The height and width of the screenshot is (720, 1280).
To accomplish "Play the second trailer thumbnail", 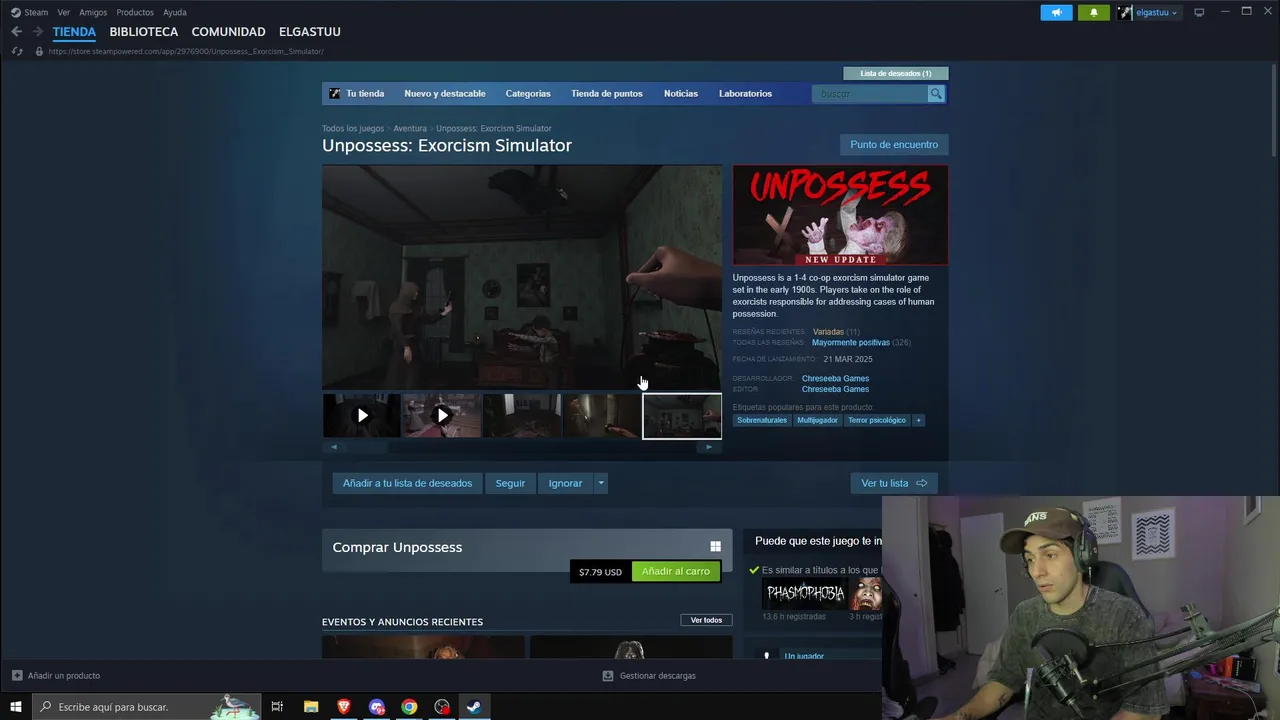I will point(441,416).
